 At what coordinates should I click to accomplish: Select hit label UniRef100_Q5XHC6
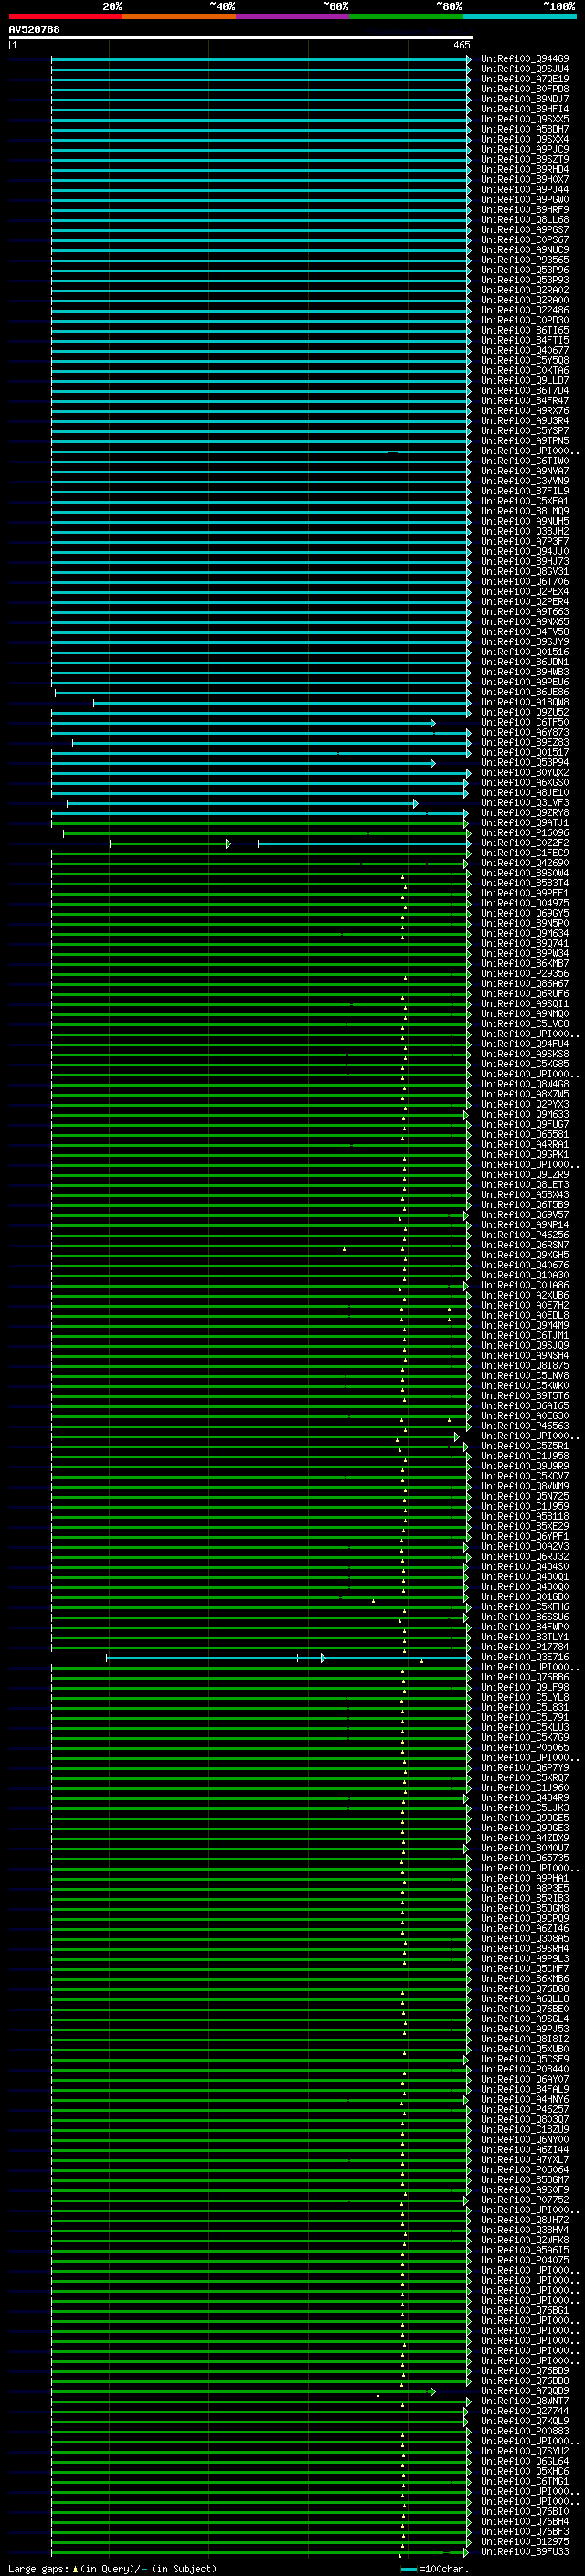point(525,2471)
